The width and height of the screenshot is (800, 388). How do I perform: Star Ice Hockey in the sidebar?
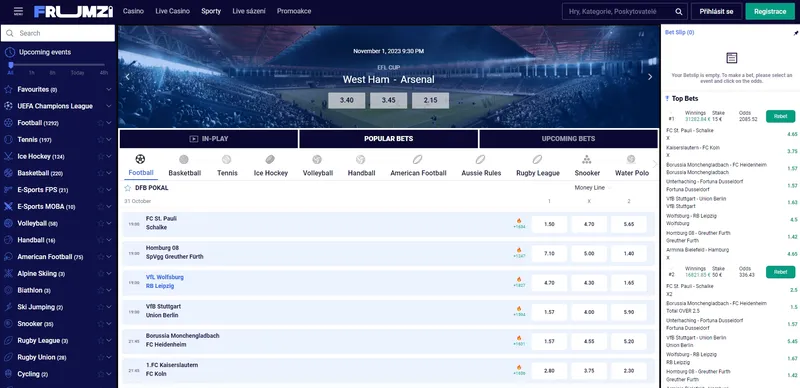[x=101, y=156]
